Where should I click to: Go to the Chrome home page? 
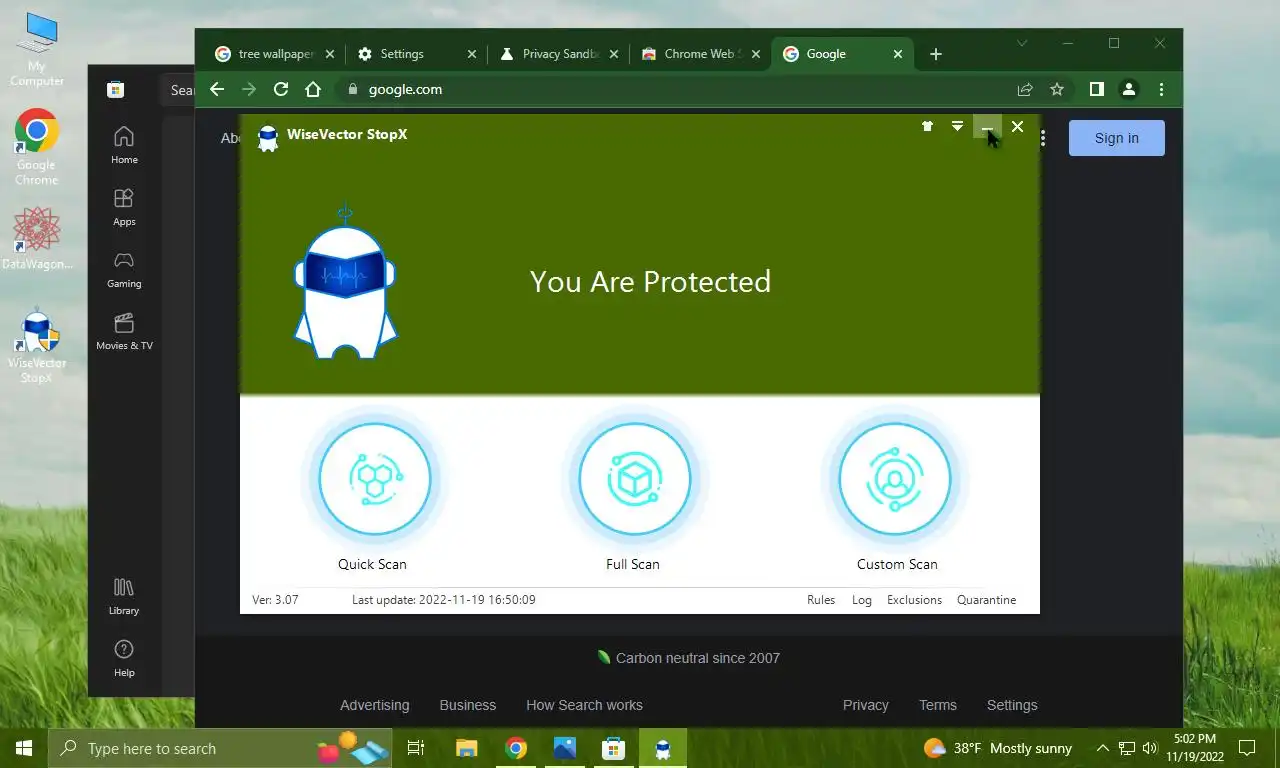click(313, 89)
